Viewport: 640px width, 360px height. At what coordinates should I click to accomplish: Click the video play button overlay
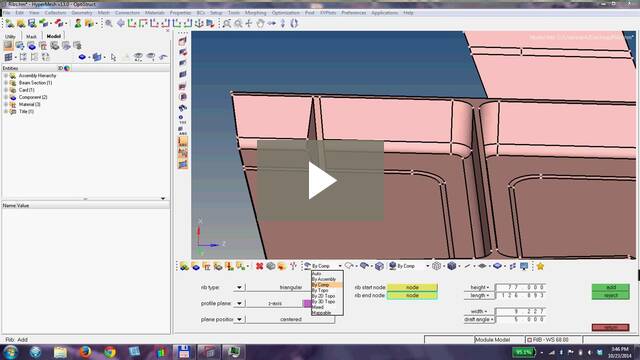[320, 181]
